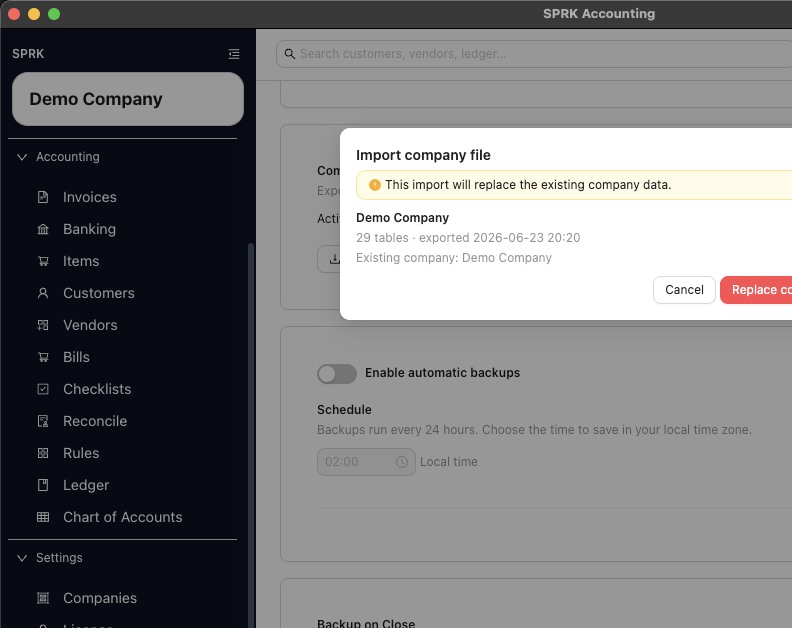The width and height of the screenshot is (792, 628).
Task: Click the Invoices document icon
Action: (43, 197)
